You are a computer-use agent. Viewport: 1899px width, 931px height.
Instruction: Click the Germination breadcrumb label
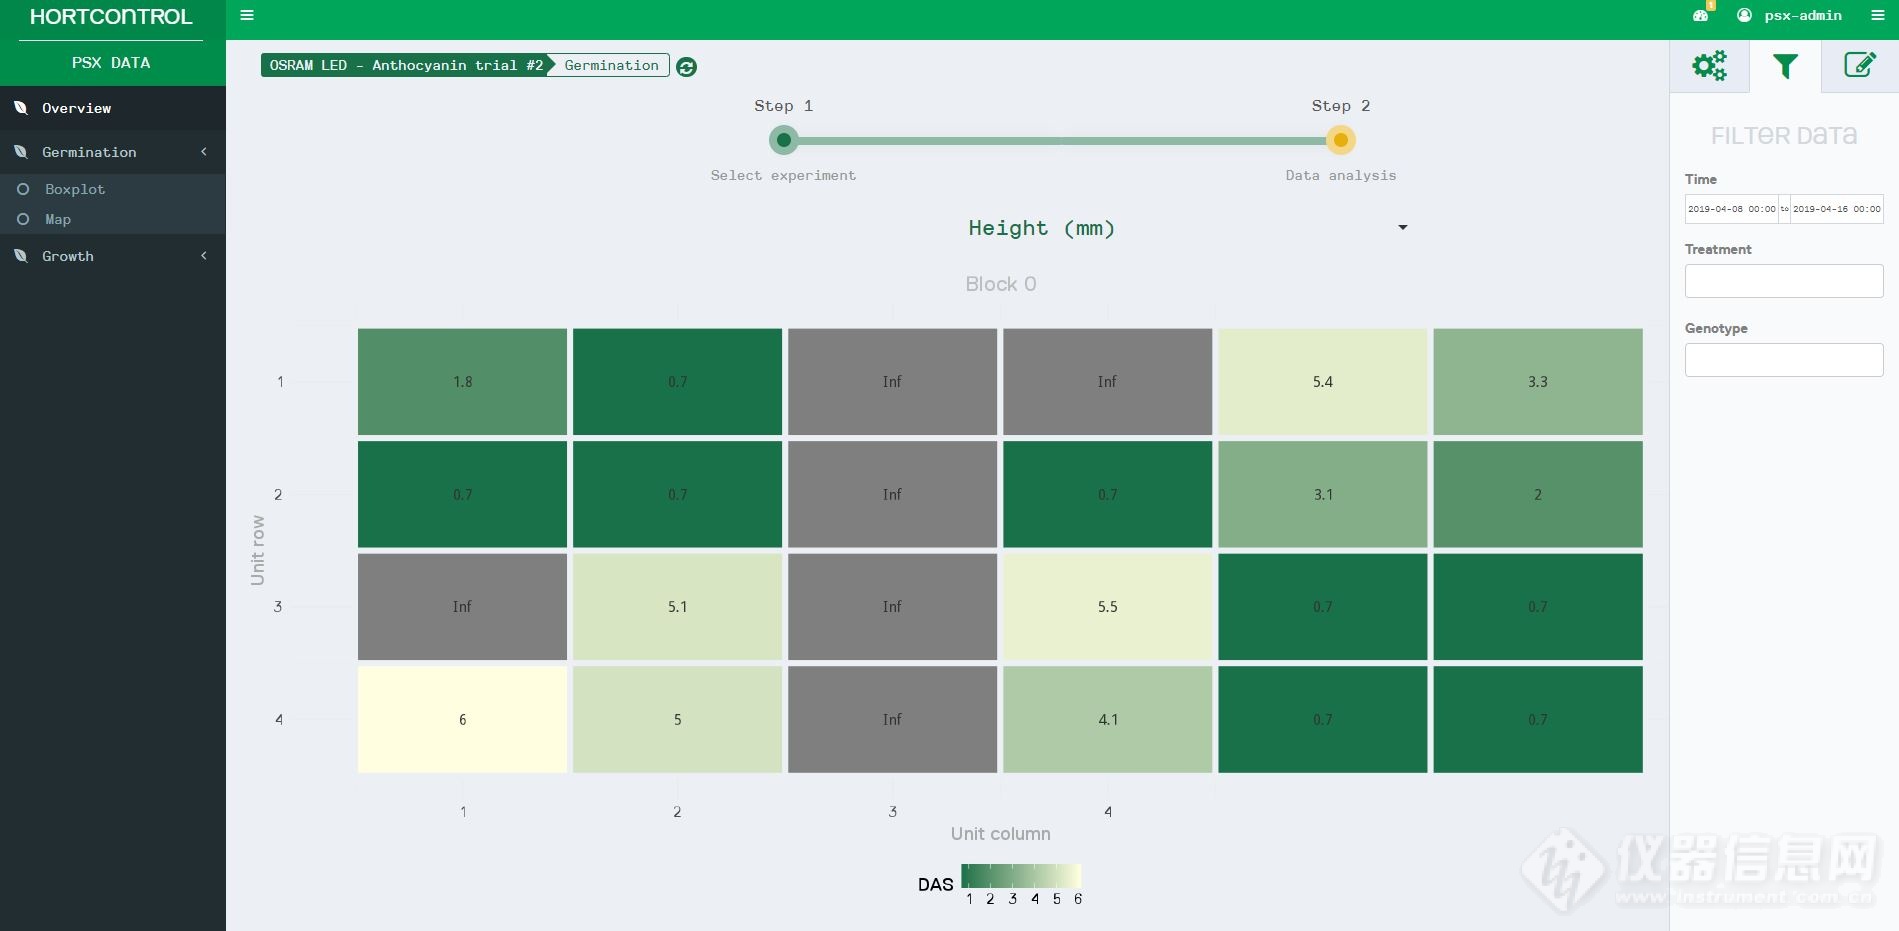point(611,65)
